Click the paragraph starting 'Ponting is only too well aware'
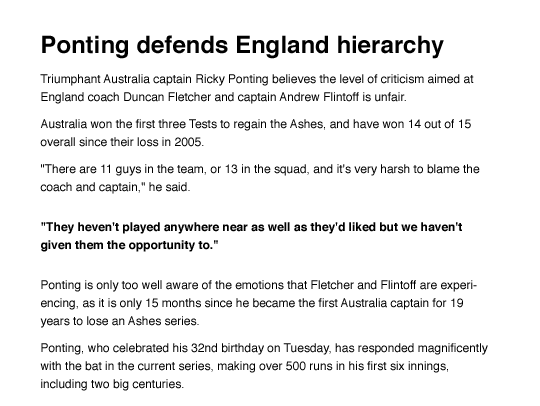 [x=259, y=303]
